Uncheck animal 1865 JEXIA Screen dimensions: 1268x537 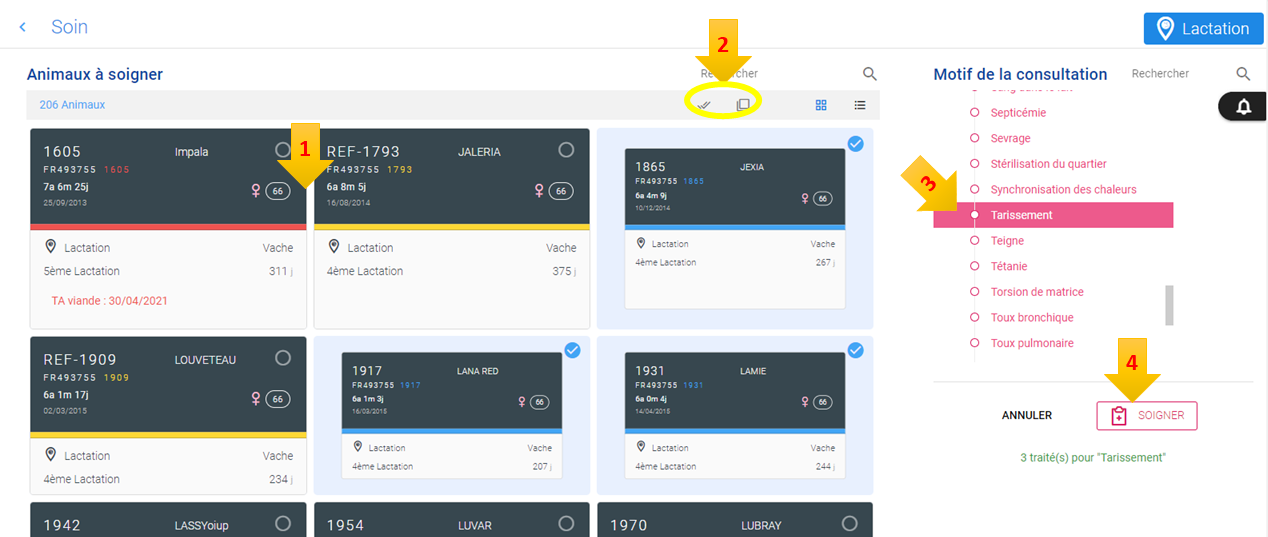point(855,144)
